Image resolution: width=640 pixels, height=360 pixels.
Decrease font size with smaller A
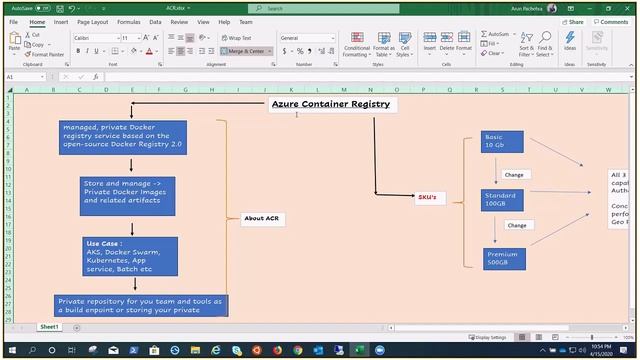click(156, 38)
